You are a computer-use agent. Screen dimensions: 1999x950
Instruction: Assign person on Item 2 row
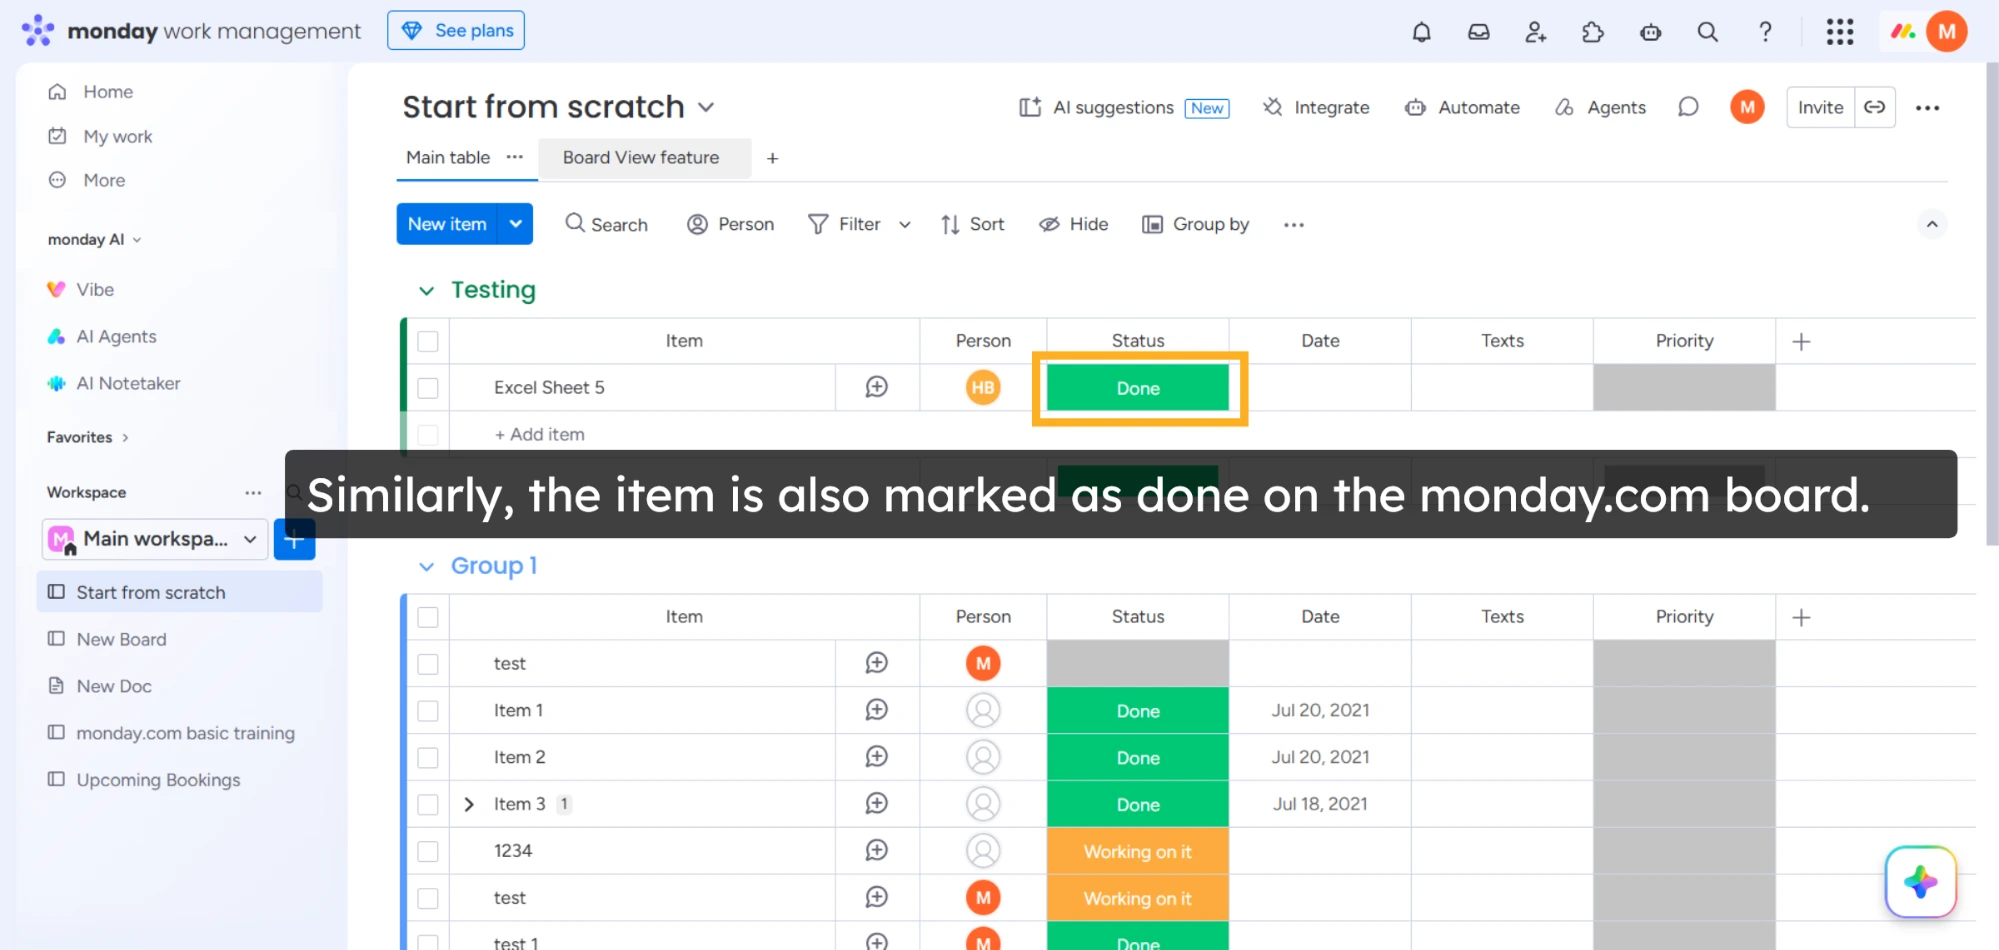click(983, 757)
